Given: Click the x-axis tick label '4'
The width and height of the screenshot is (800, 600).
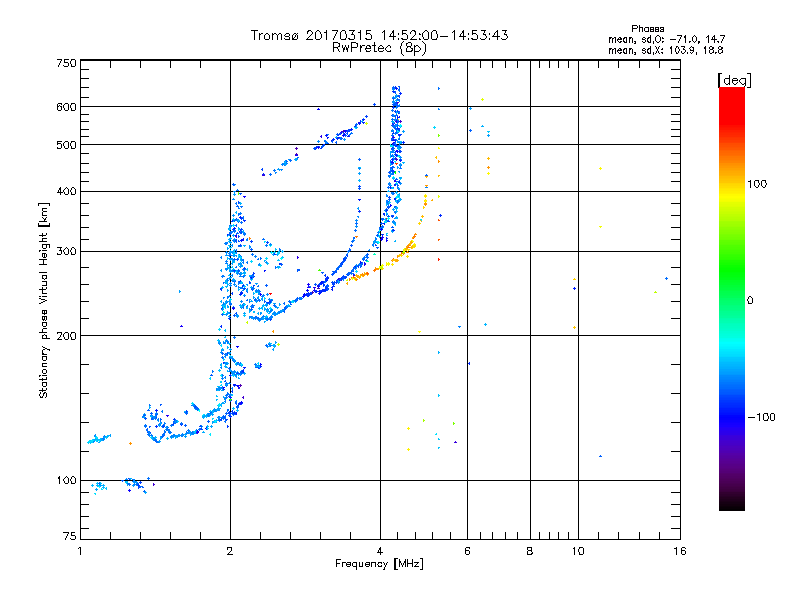Looking at the screenshot, I should [x=380, y=551].
